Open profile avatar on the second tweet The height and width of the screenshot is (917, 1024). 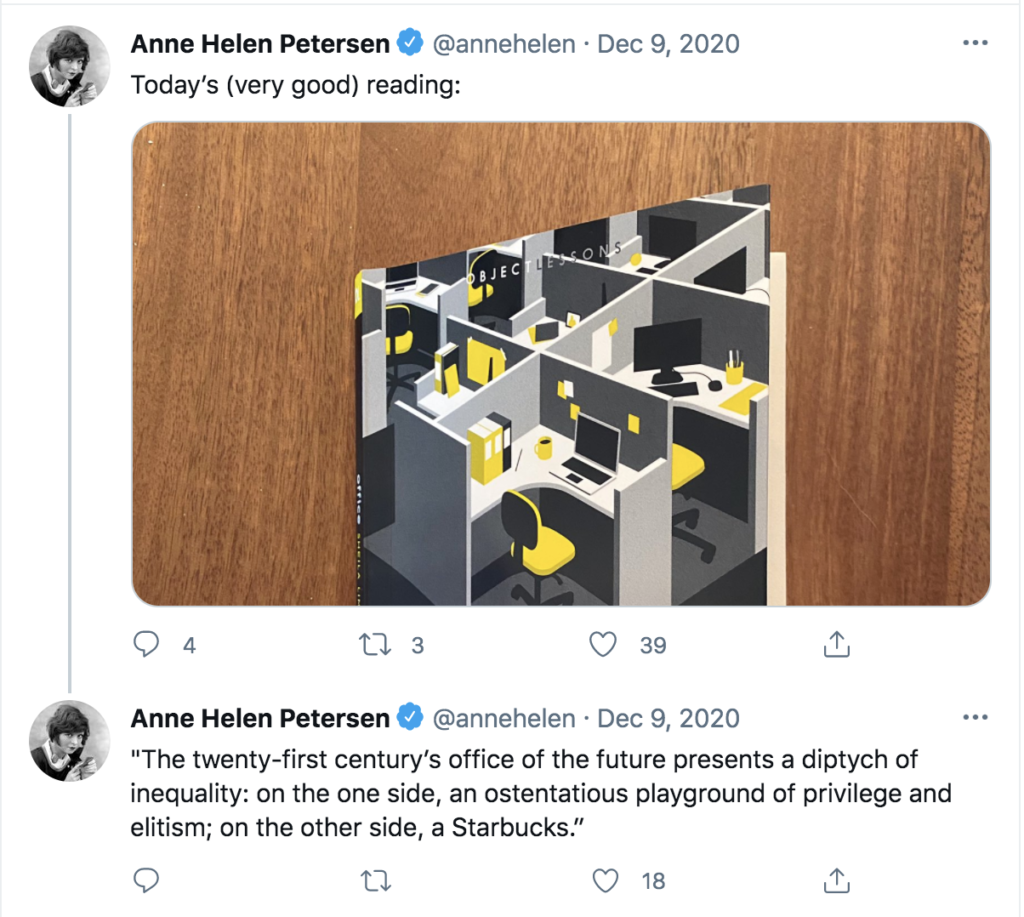[x=69, y=741]
